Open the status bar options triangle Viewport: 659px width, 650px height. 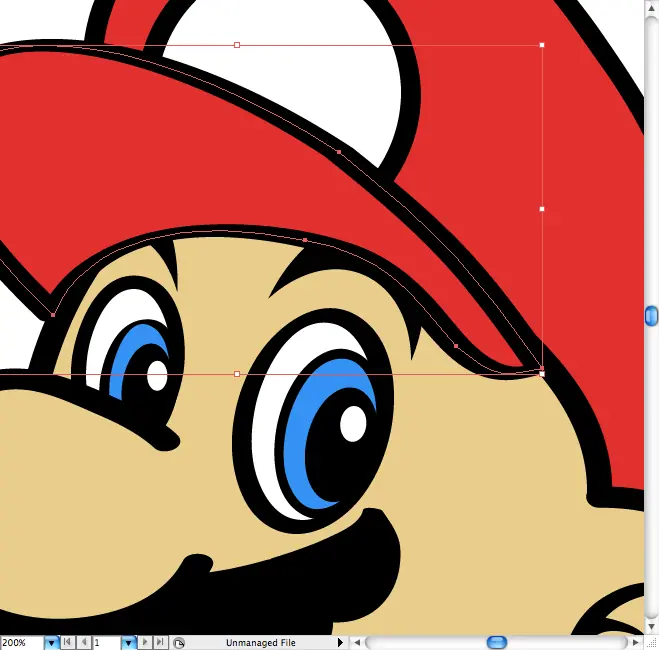[x=340, y=642]
